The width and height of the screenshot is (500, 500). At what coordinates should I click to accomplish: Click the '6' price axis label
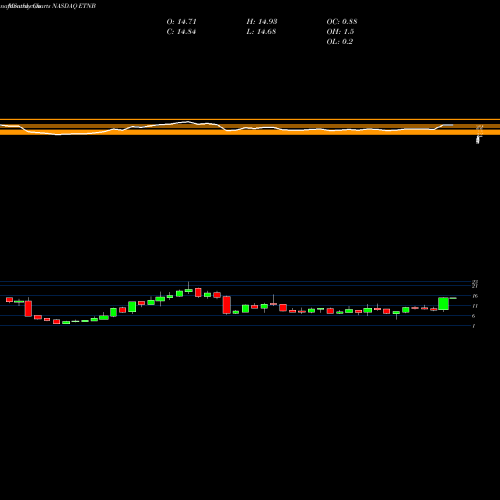pyautogui.click(x=474, y=316)
